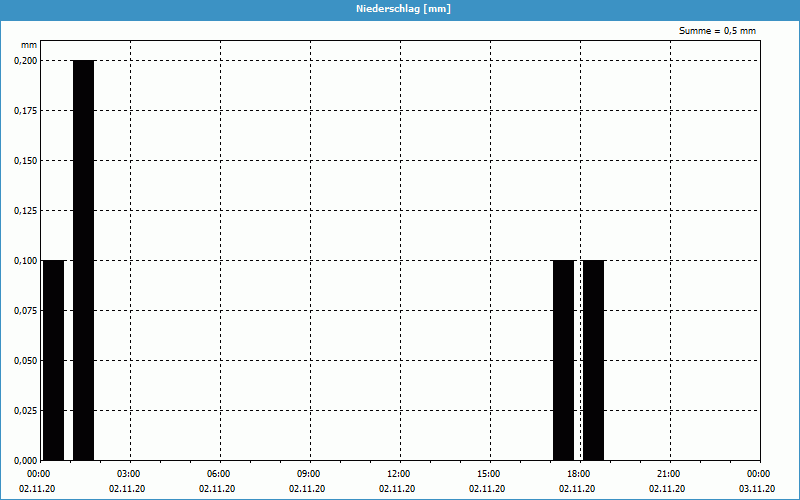800x500 pixels.
Task: Click the first bar starting at 00:00
Action: [x=53, y=360]
